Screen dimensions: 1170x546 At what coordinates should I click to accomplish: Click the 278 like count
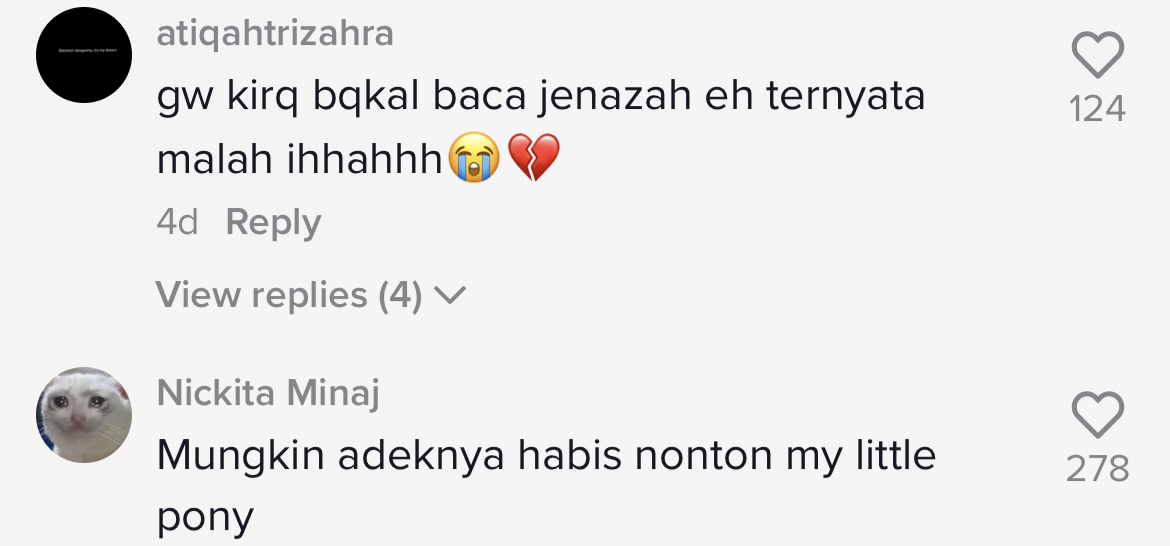(x=1097, y=469)
